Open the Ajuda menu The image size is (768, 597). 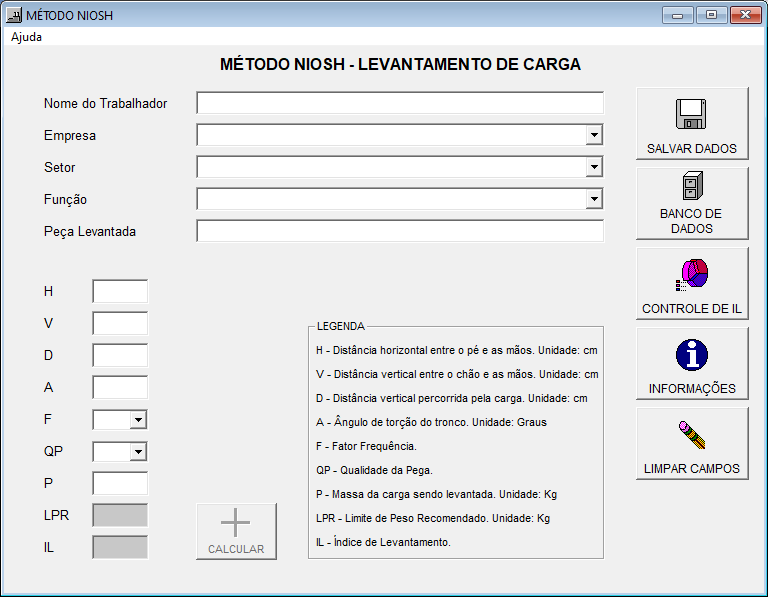click(27, 37)
